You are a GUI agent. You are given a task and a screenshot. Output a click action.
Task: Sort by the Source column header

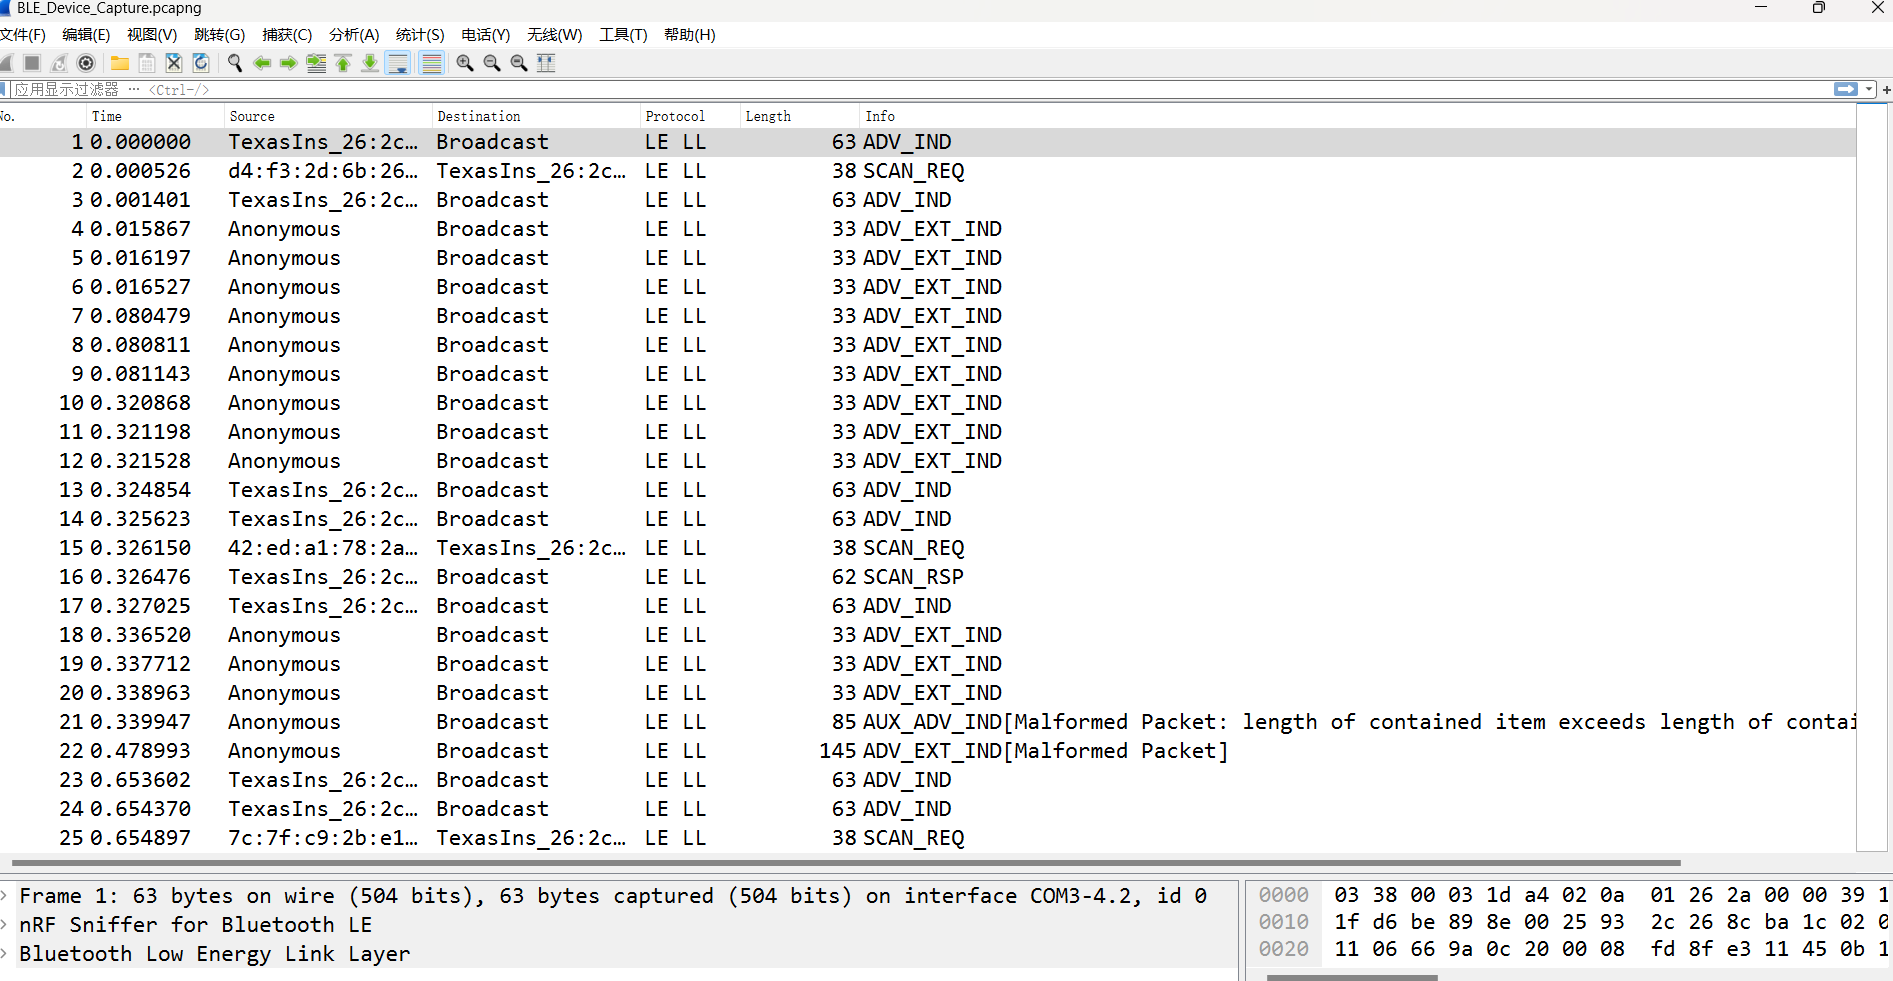328,116
